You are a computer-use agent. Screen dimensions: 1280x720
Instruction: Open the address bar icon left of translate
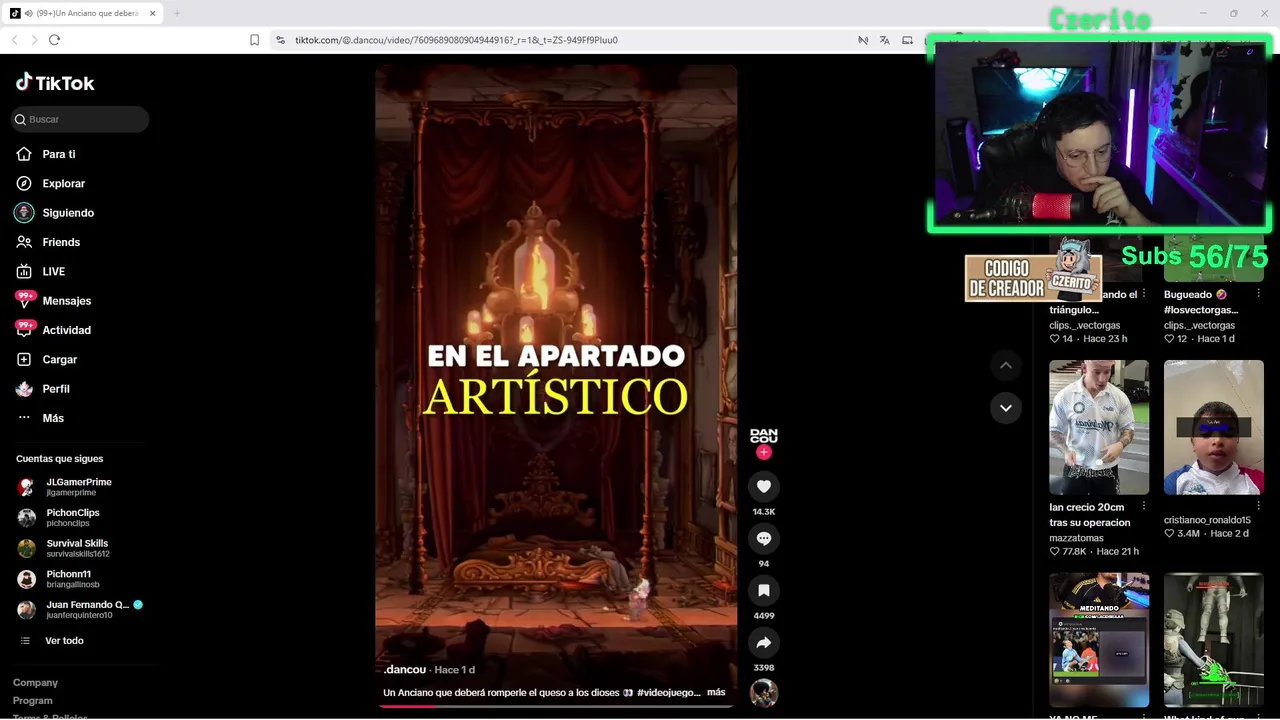coord(862,40)
